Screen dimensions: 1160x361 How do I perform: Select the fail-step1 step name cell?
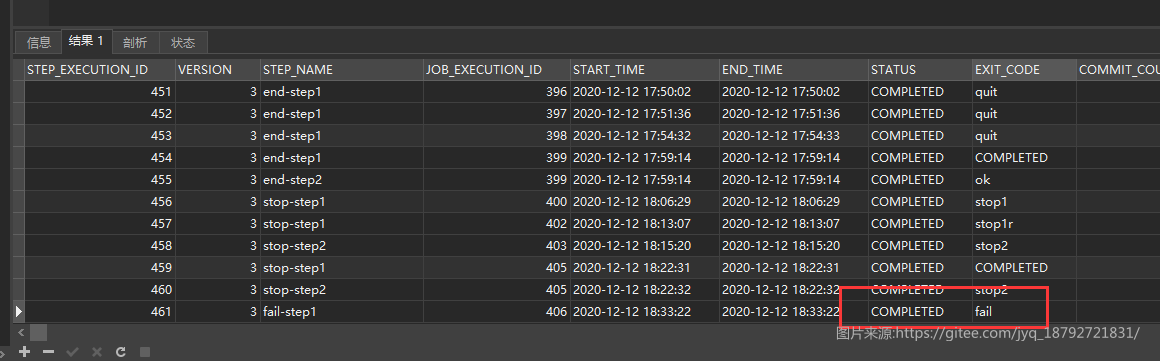341,311
